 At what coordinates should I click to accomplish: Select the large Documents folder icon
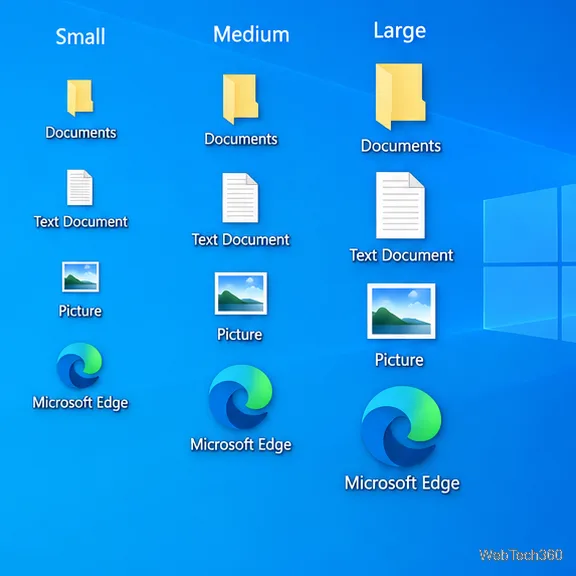coord(400,97)
